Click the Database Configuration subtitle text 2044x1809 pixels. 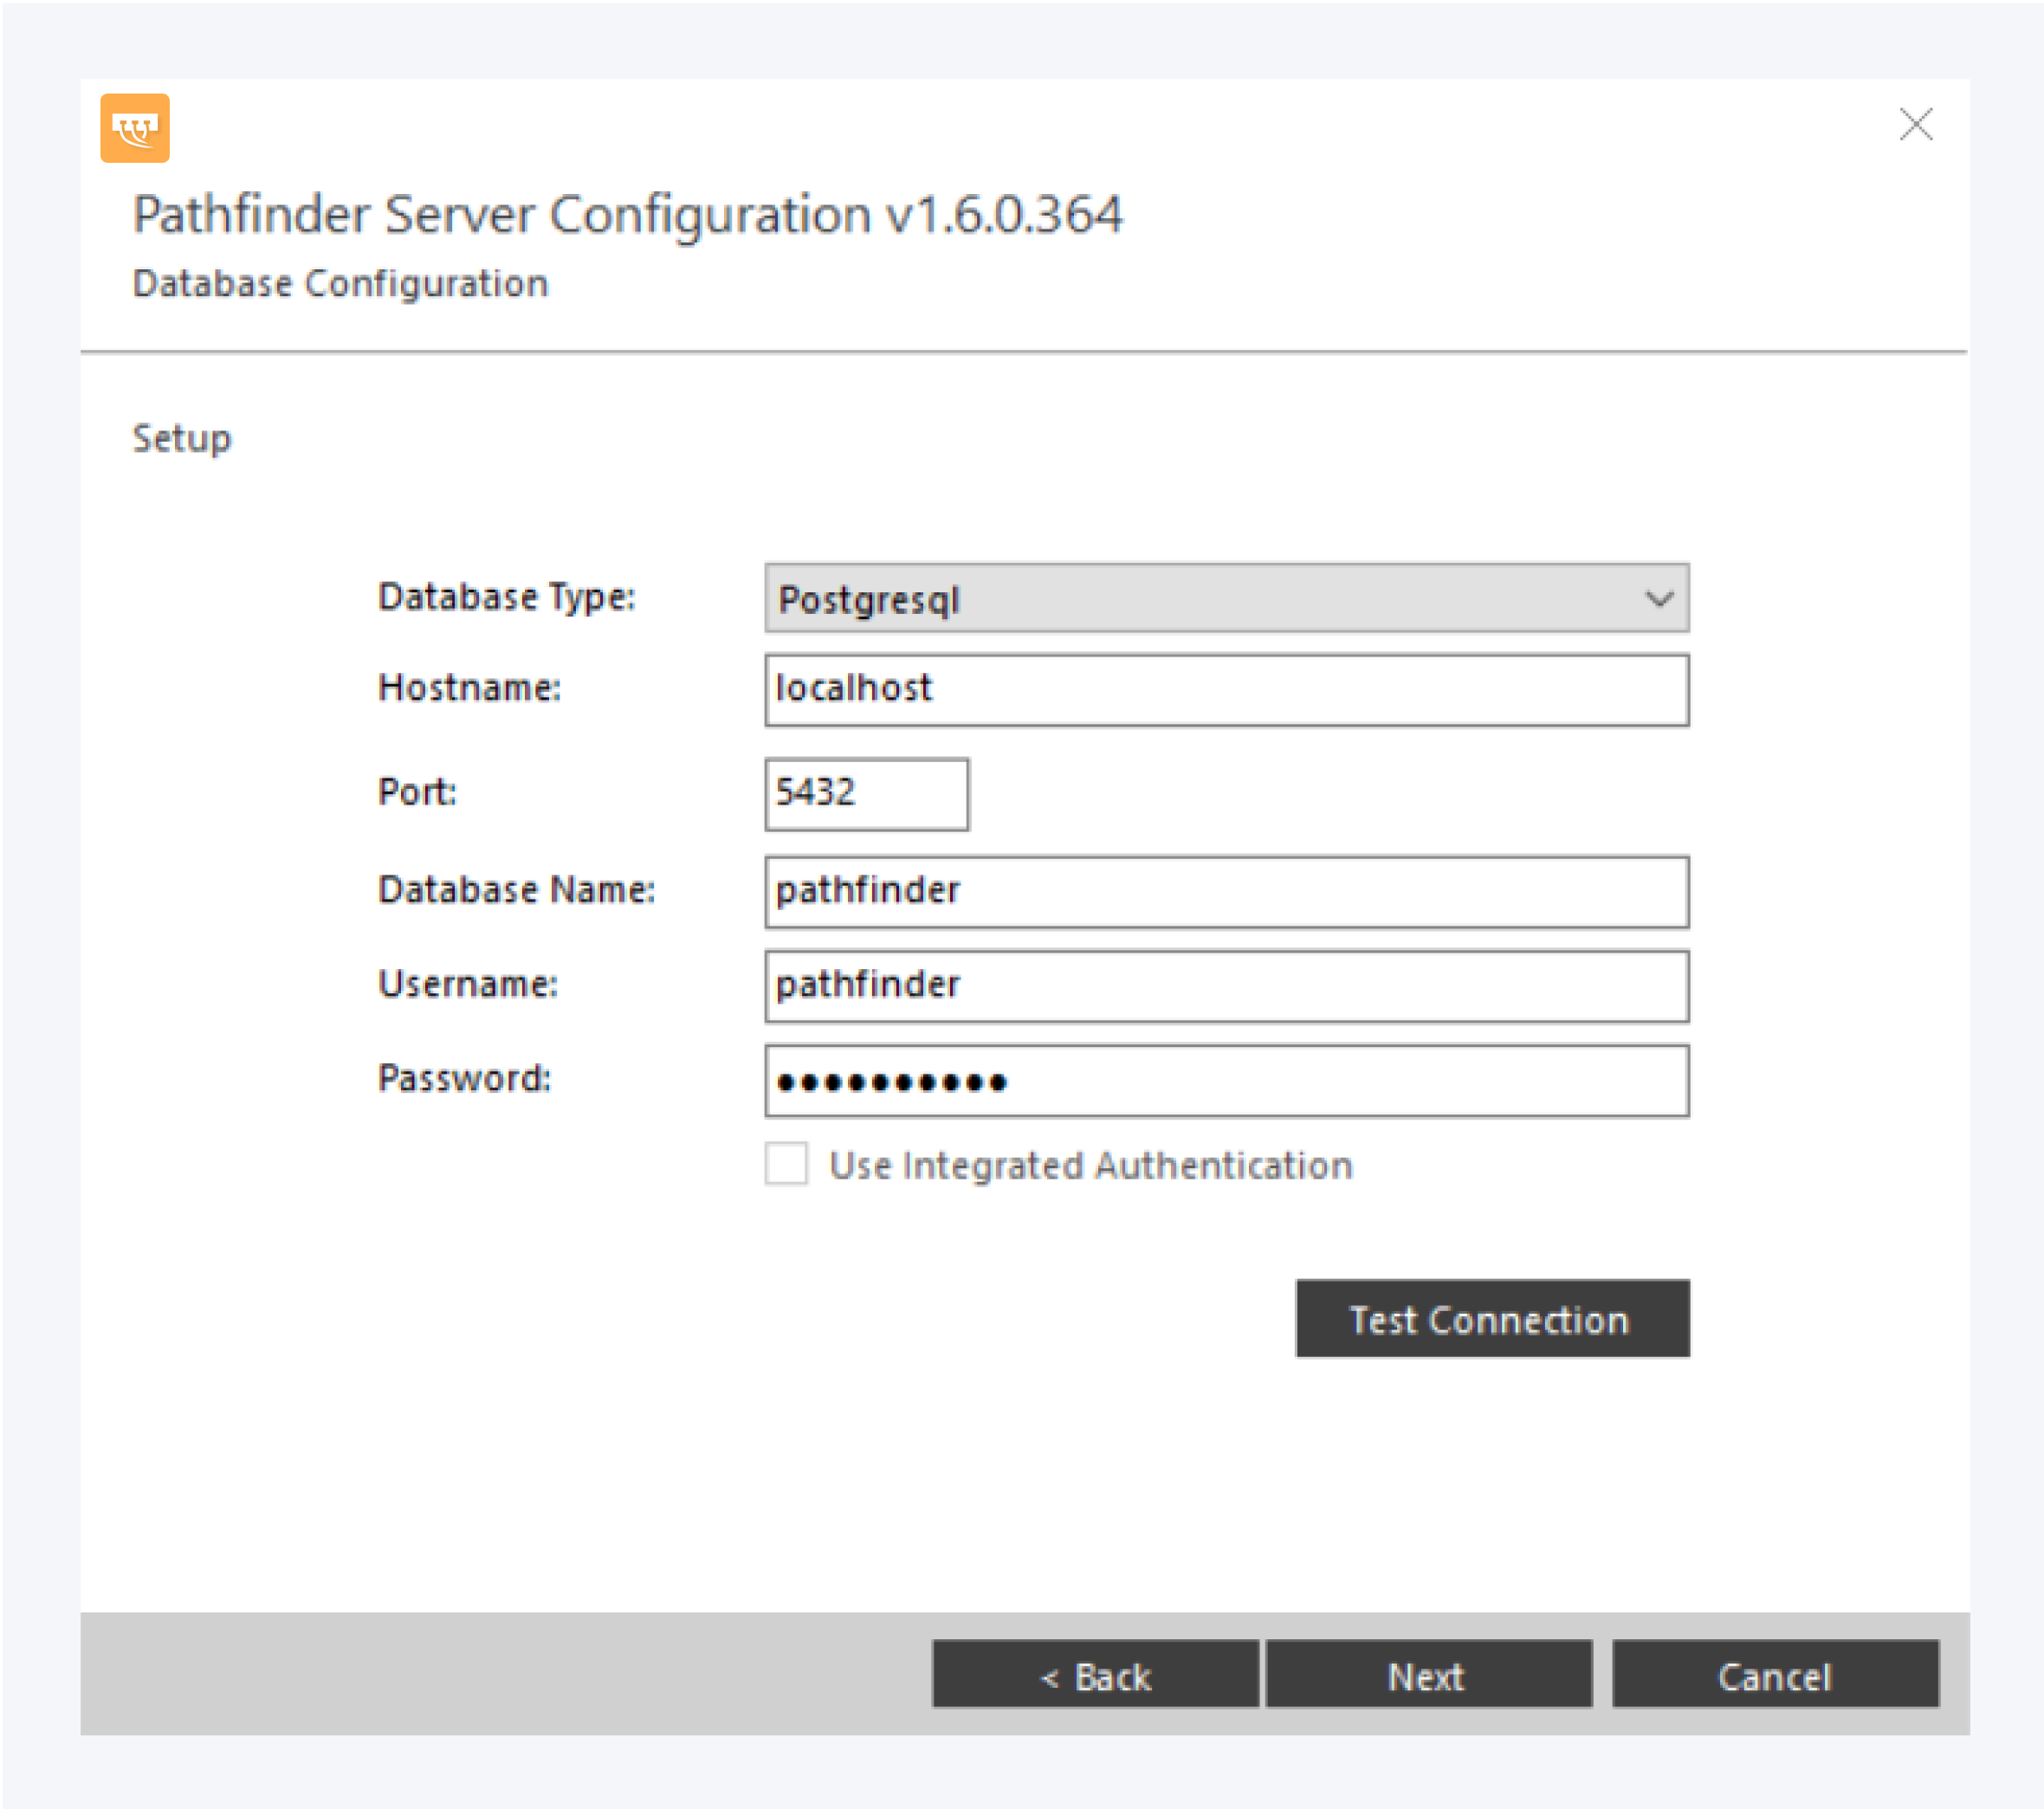pyautogui.click(x=340, y=284)
